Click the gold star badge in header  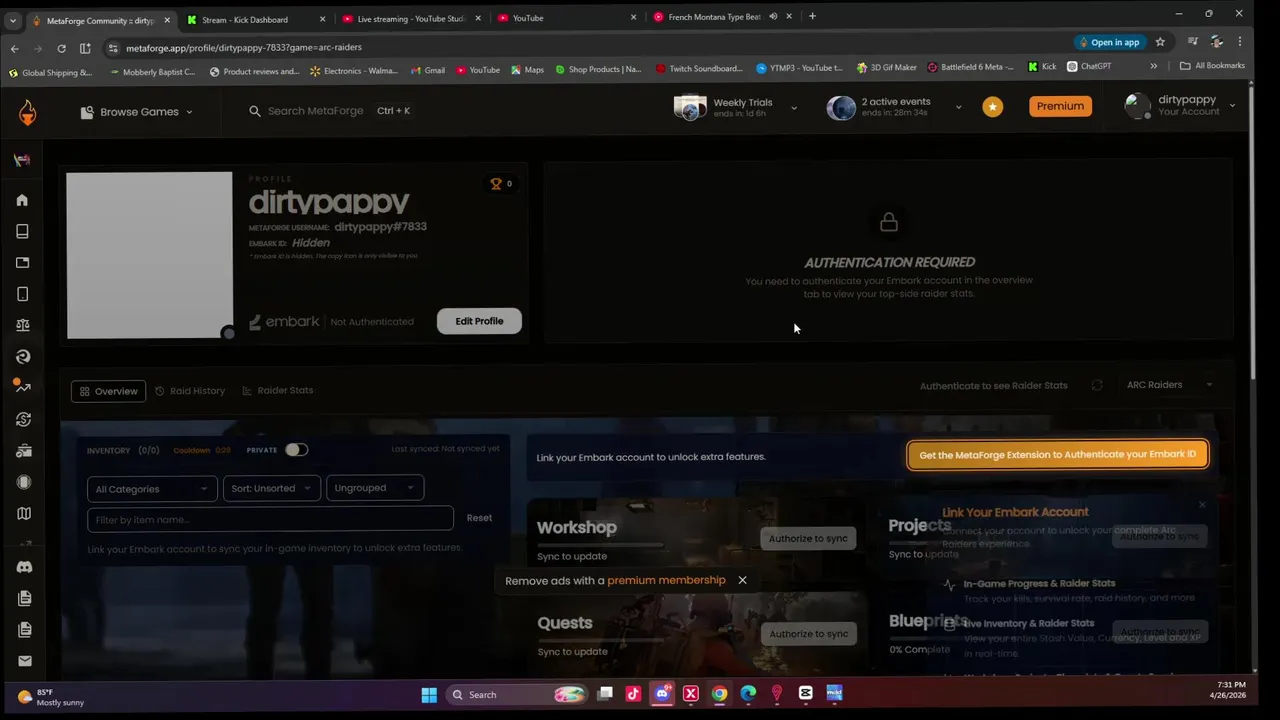click(x=992, y=106)
